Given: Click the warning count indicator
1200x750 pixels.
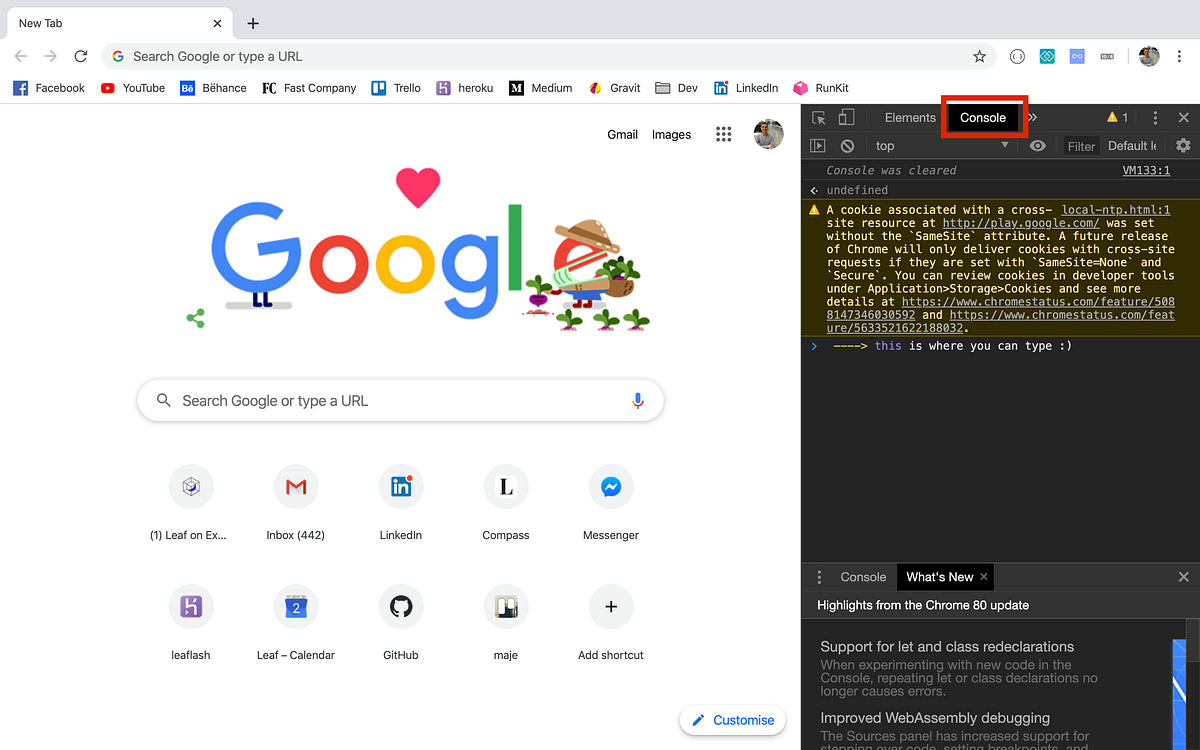Looking at the screenshot, I should click(x=1118, y=117).
